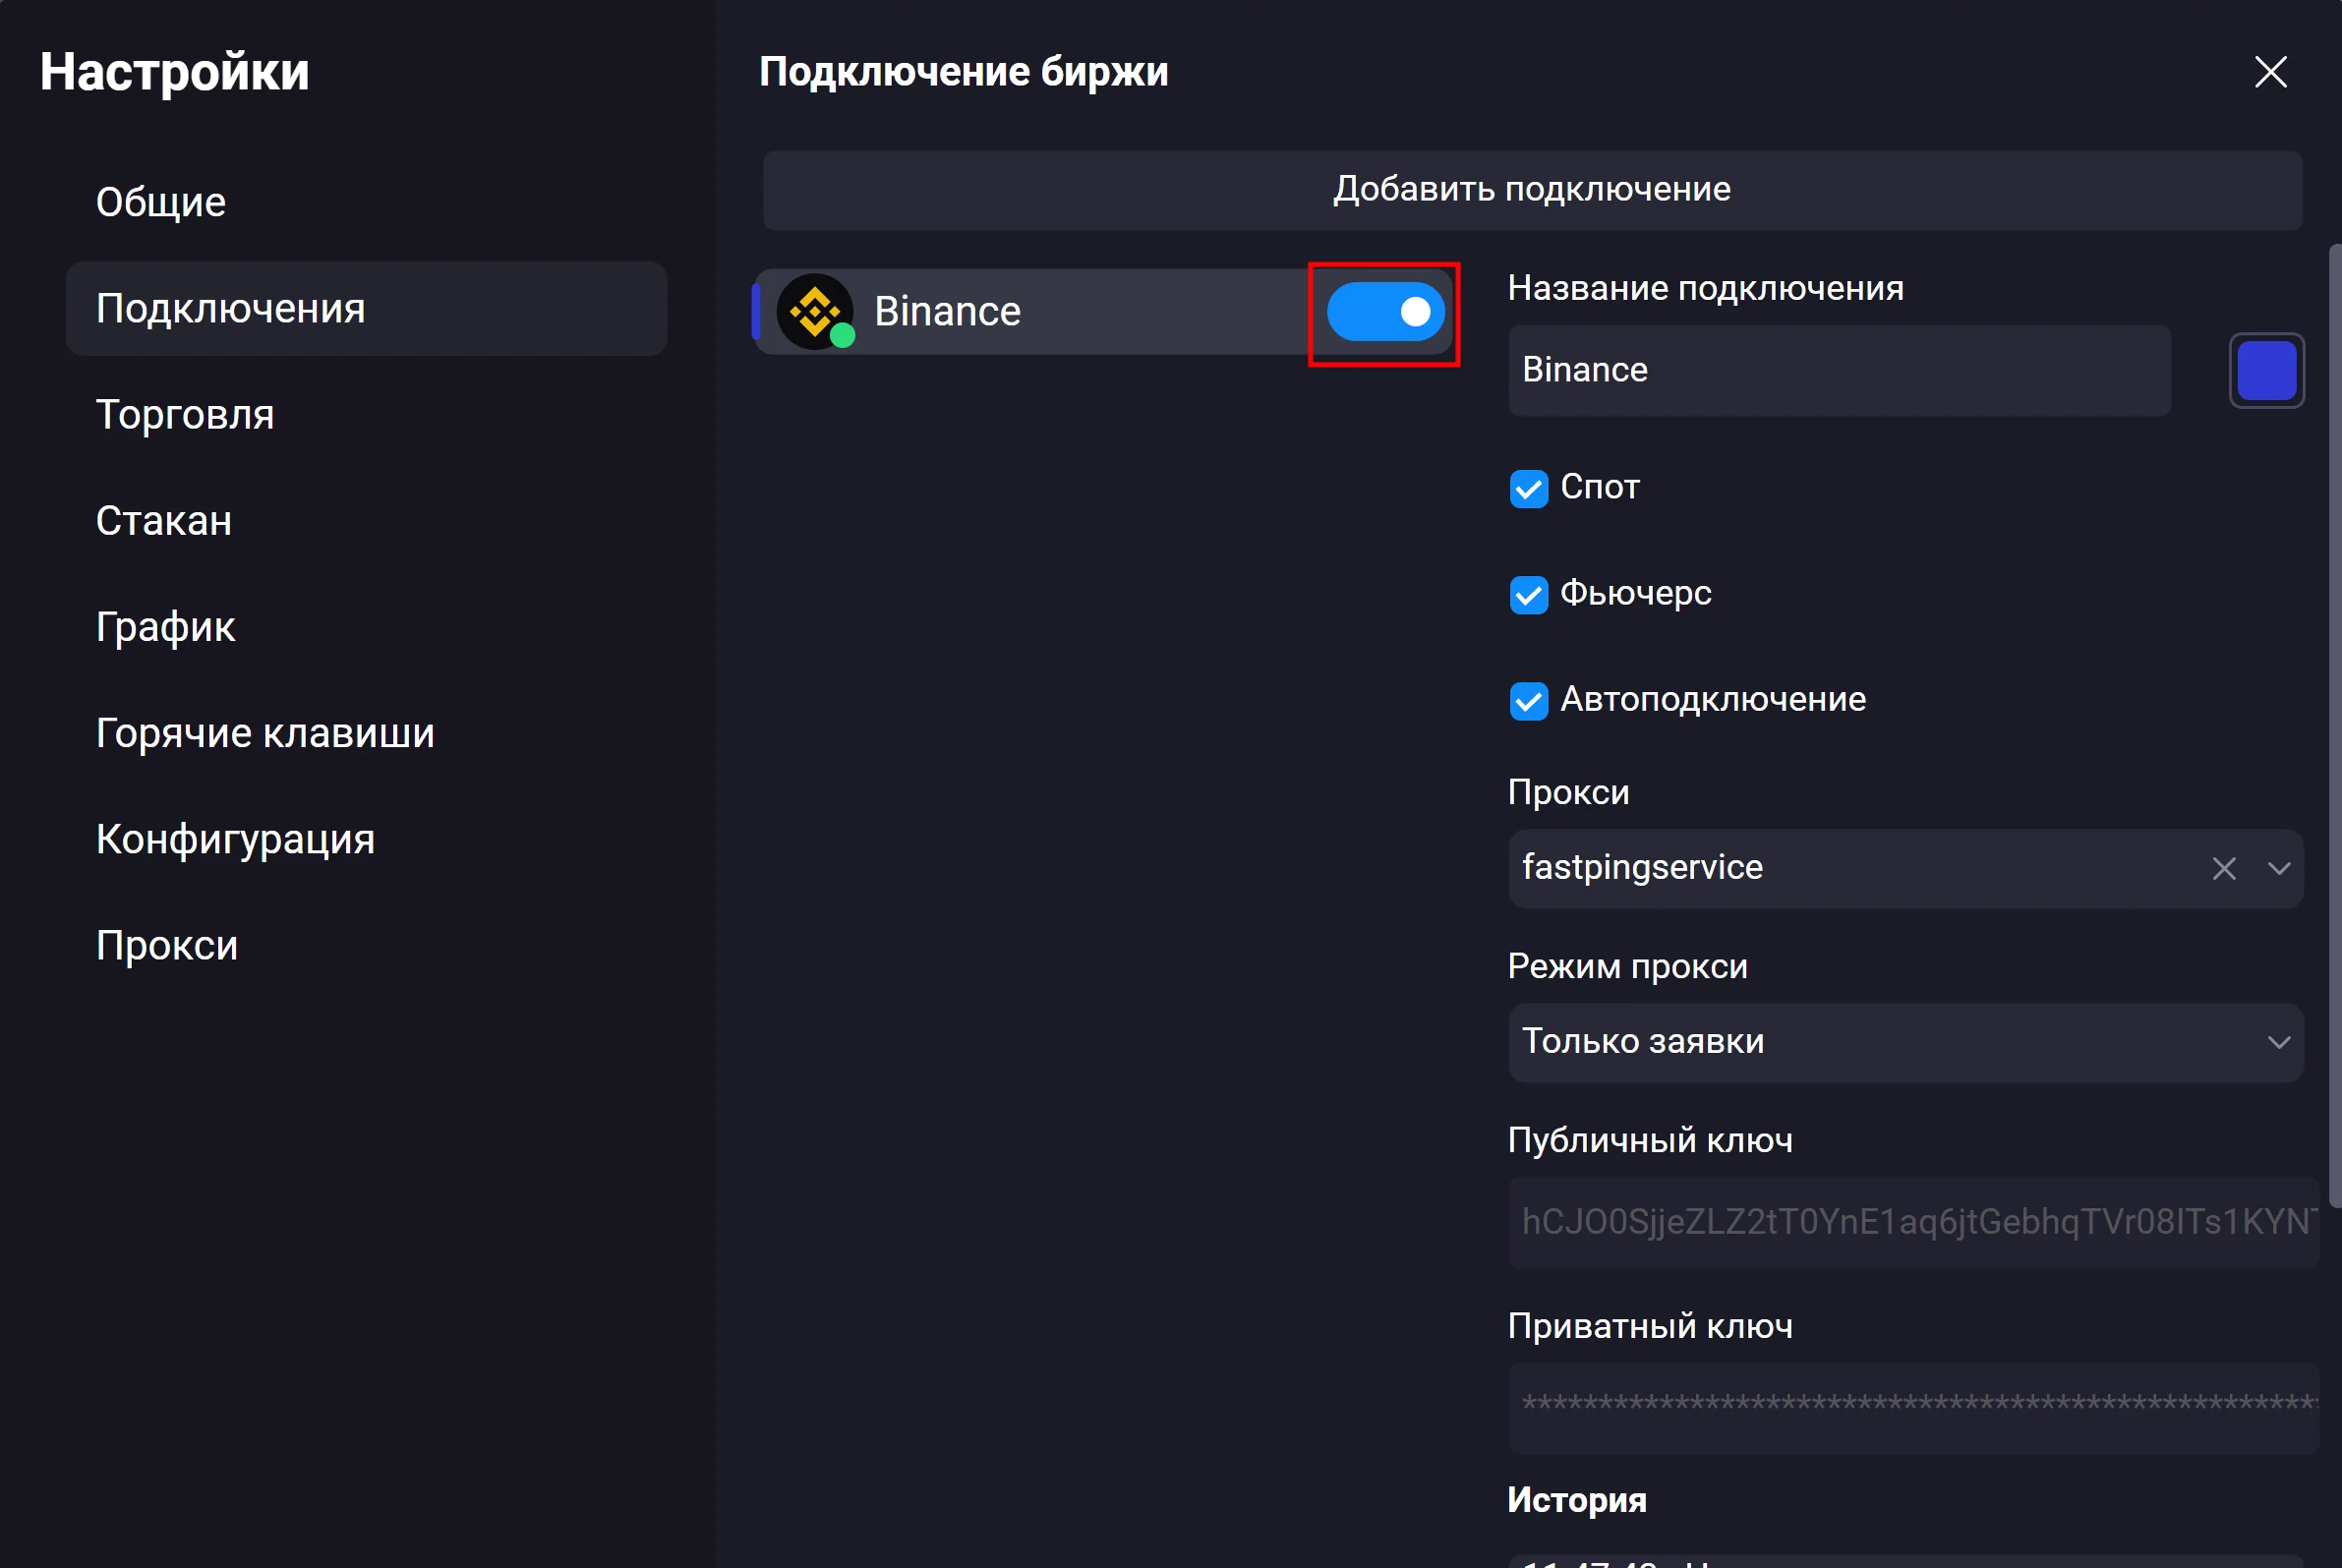
Task: Open the blue connection color swatch
Action: (x=2265, y=370)
